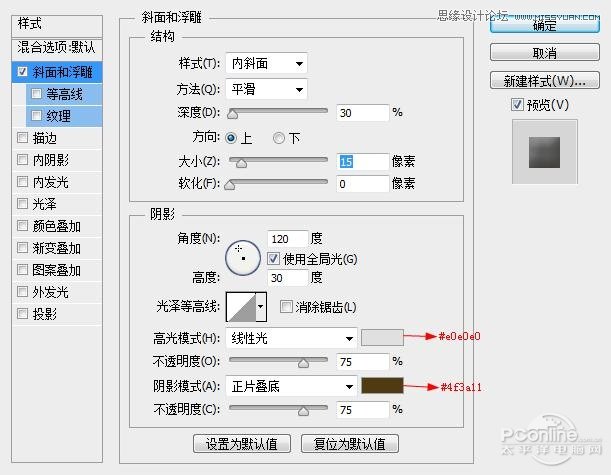The width and height of the screenshot is (611, 475).
Task: Toggle the 斜面和浮雕 style checkbox
Action: (x=22, y=71)
